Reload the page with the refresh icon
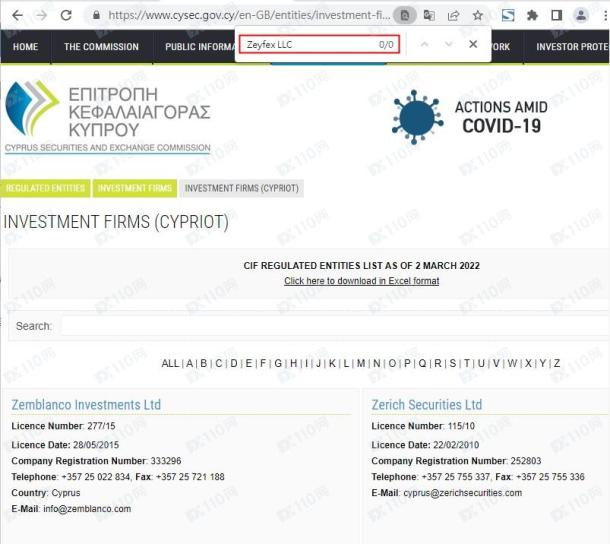The height and width of the screenshot is (544, 610). [x=66, y=15]
